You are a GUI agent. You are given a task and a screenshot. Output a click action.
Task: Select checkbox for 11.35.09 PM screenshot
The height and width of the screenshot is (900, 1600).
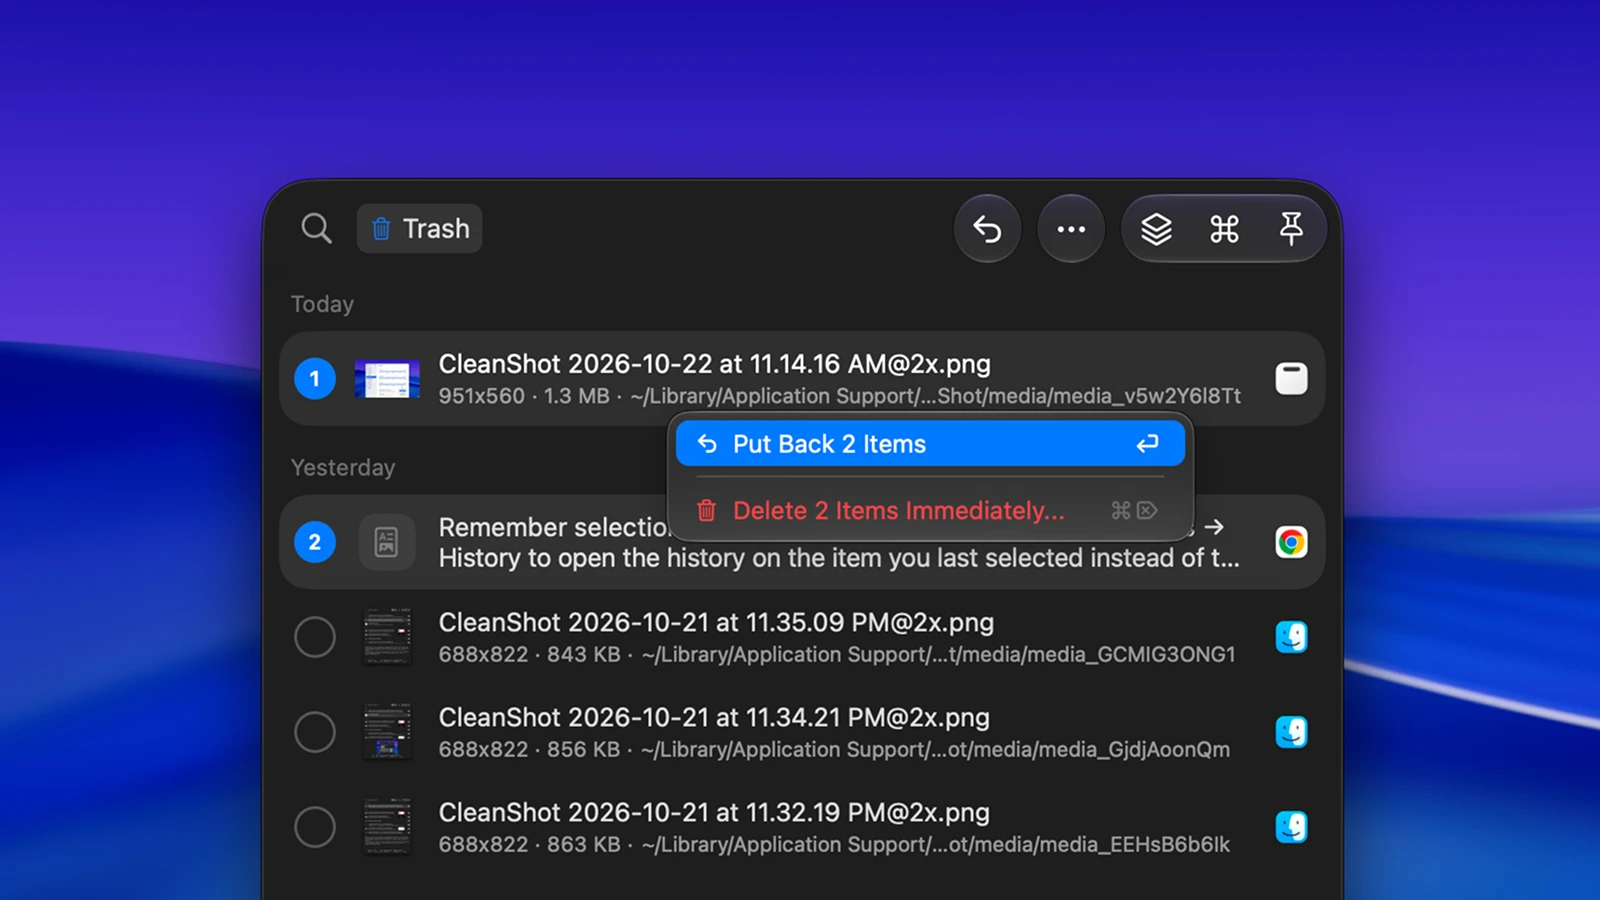coord(315,637)
